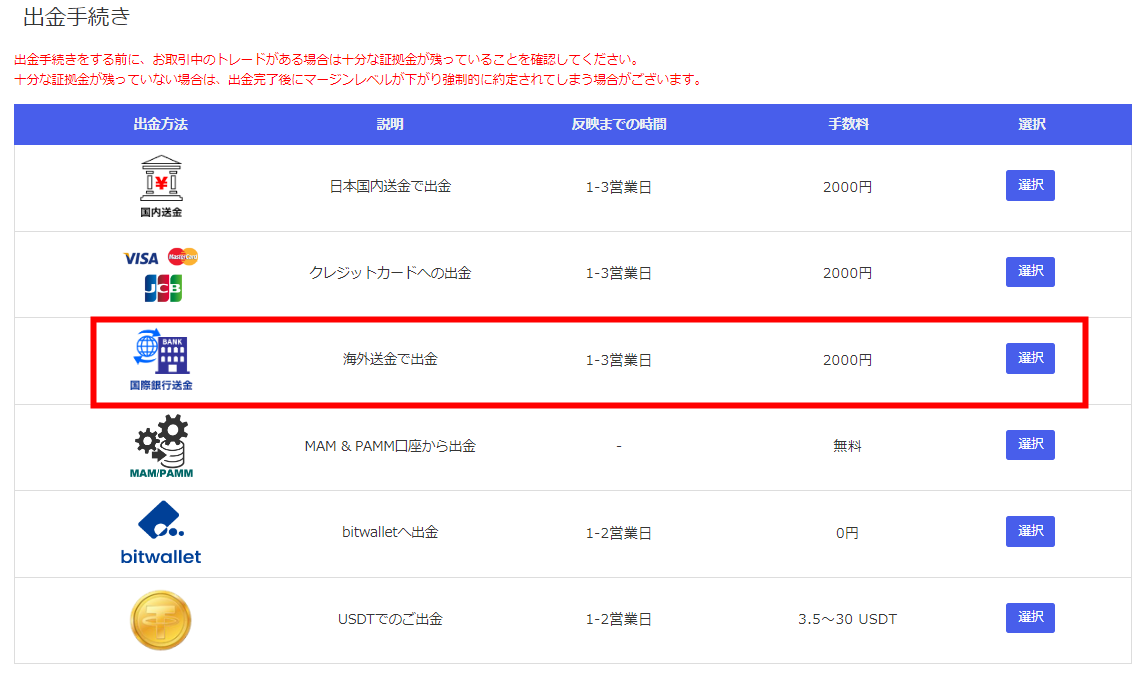Screen dimensions: 1144x684
Task: Select overseas transfer (海外送金で出金) withdrawal
Action: (1030, 358)
